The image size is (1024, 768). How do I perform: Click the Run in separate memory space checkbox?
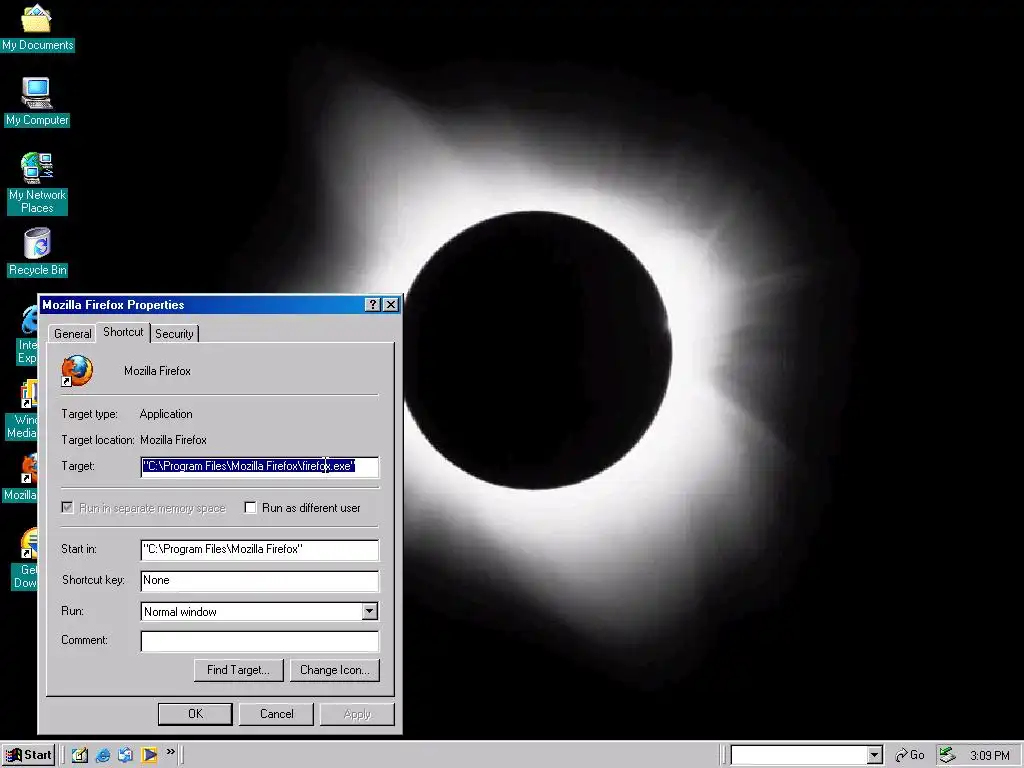[67, 507]
